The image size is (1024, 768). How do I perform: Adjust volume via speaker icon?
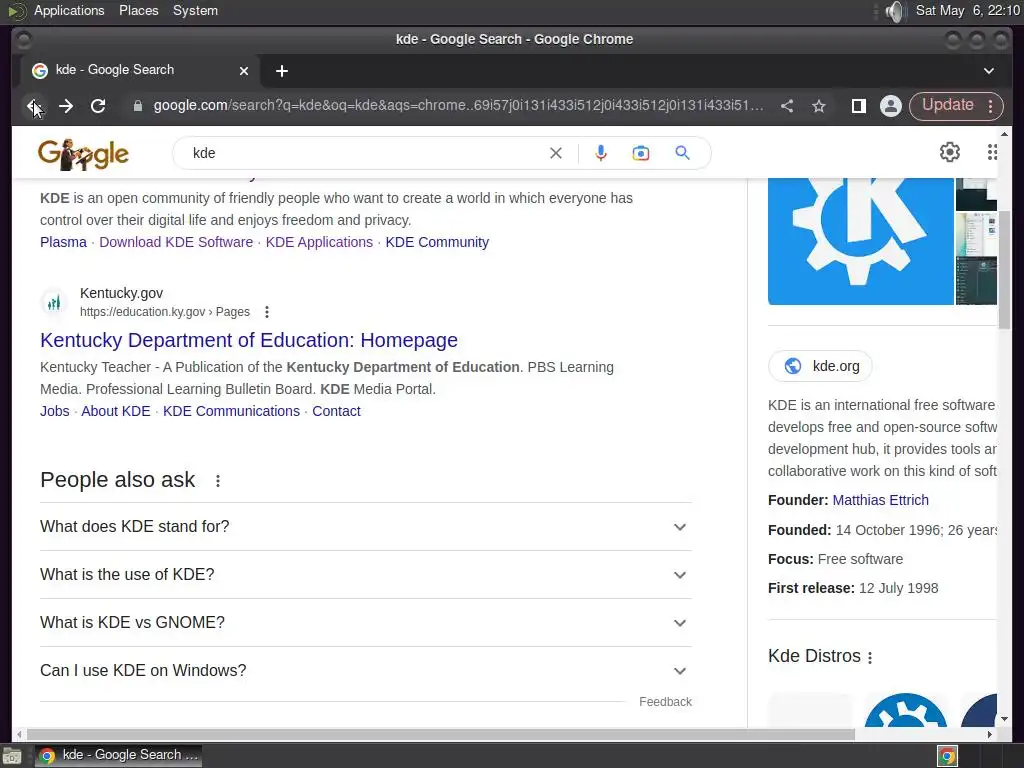[896, 11]
